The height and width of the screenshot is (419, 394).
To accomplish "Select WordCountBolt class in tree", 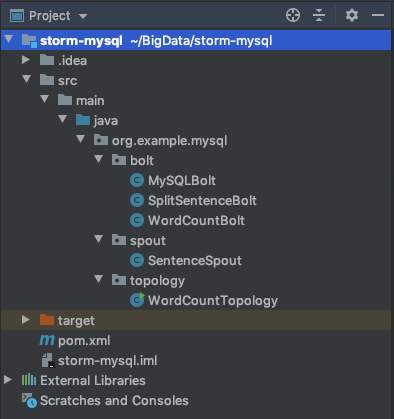I will [x=196, y=221].
